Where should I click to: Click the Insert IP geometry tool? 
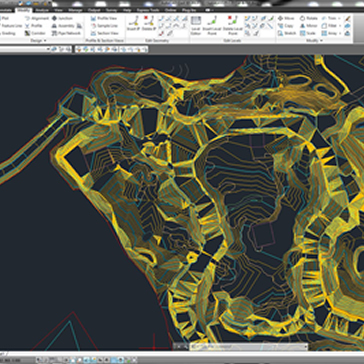click(x=134, y=24)
